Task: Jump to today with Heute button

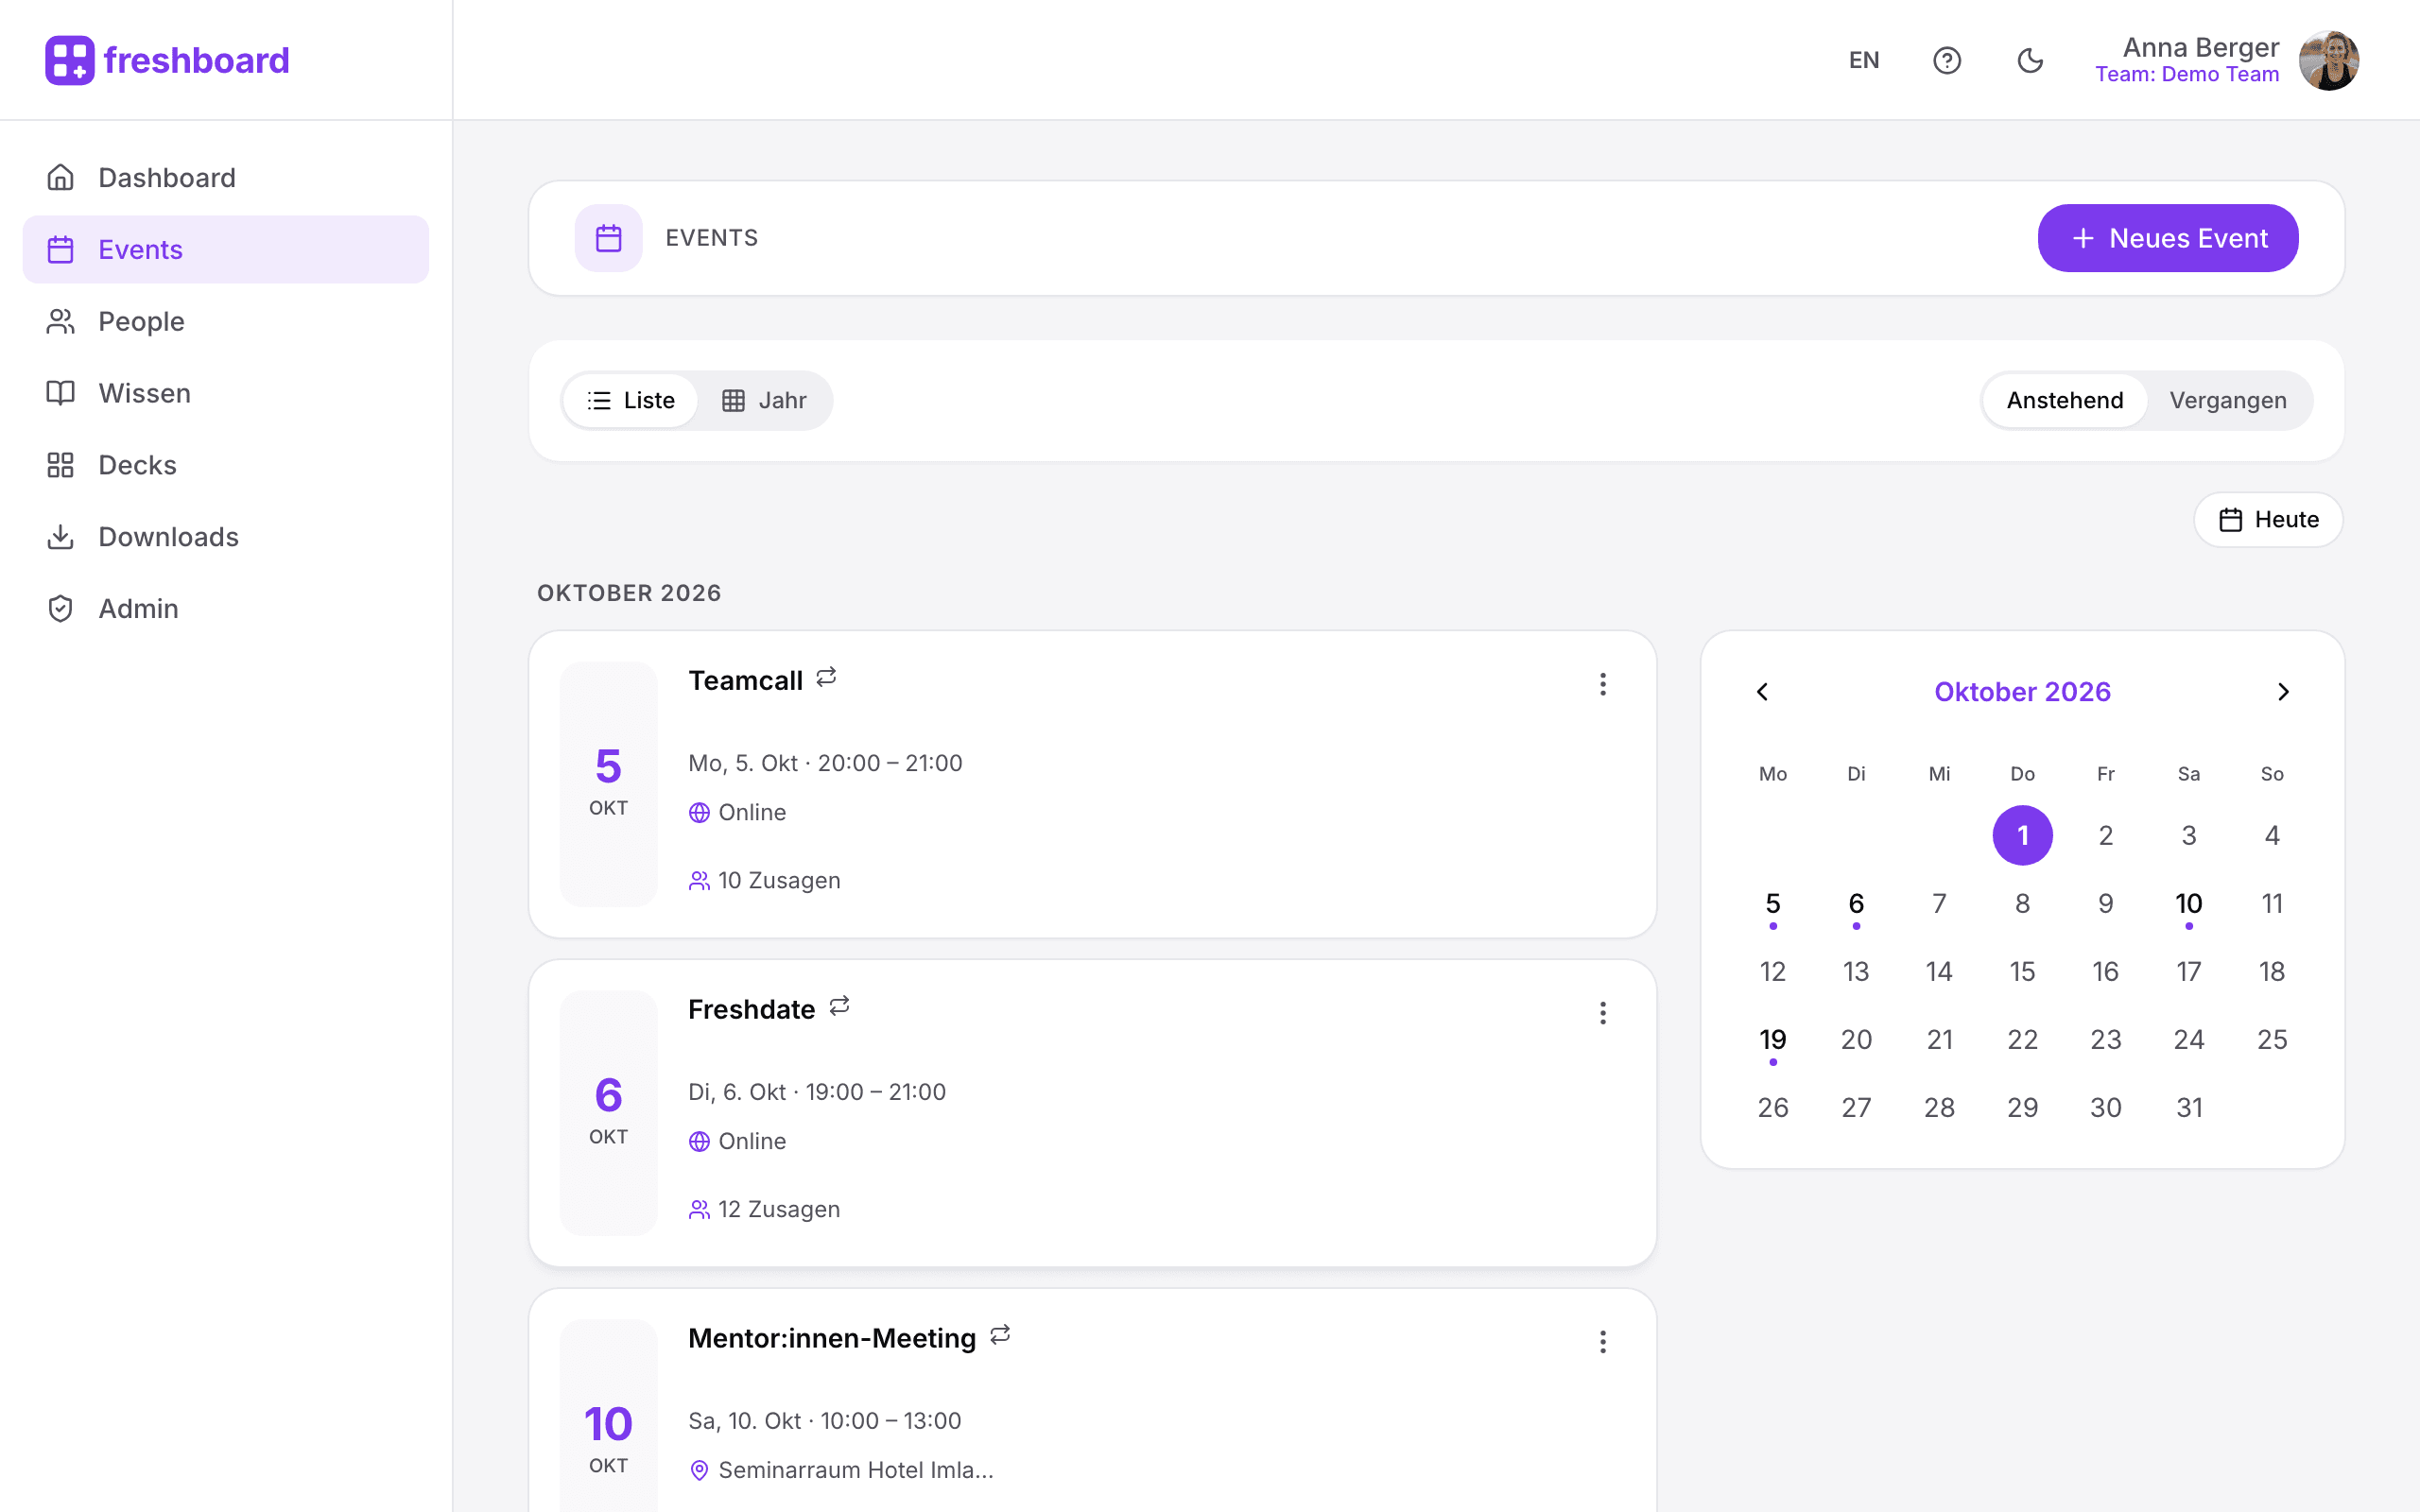Action: pyautogui.click(x=2268, y=520)
